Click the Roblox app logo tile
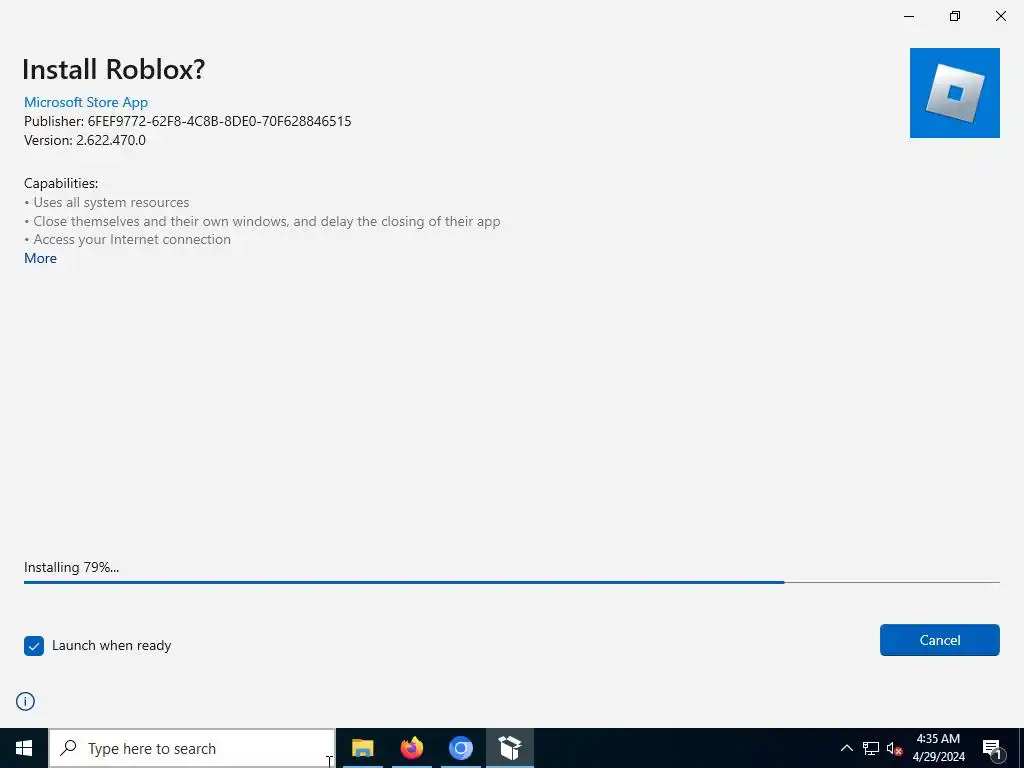The width and height of the screenshot is (1024, 768). (954, 93)
